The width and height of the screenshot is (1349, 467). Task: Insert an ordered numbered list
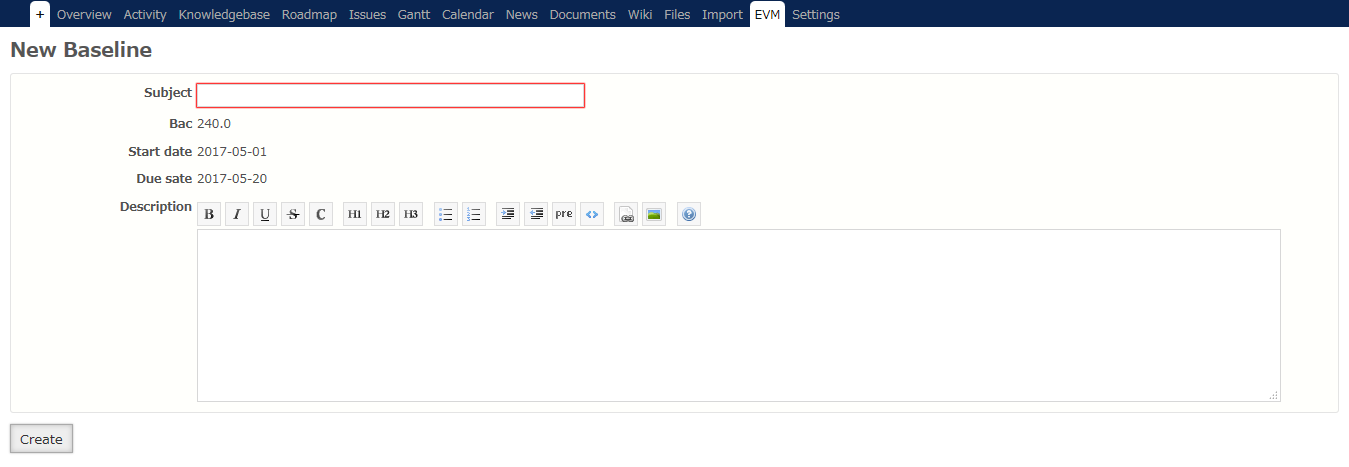click(474, 214)
